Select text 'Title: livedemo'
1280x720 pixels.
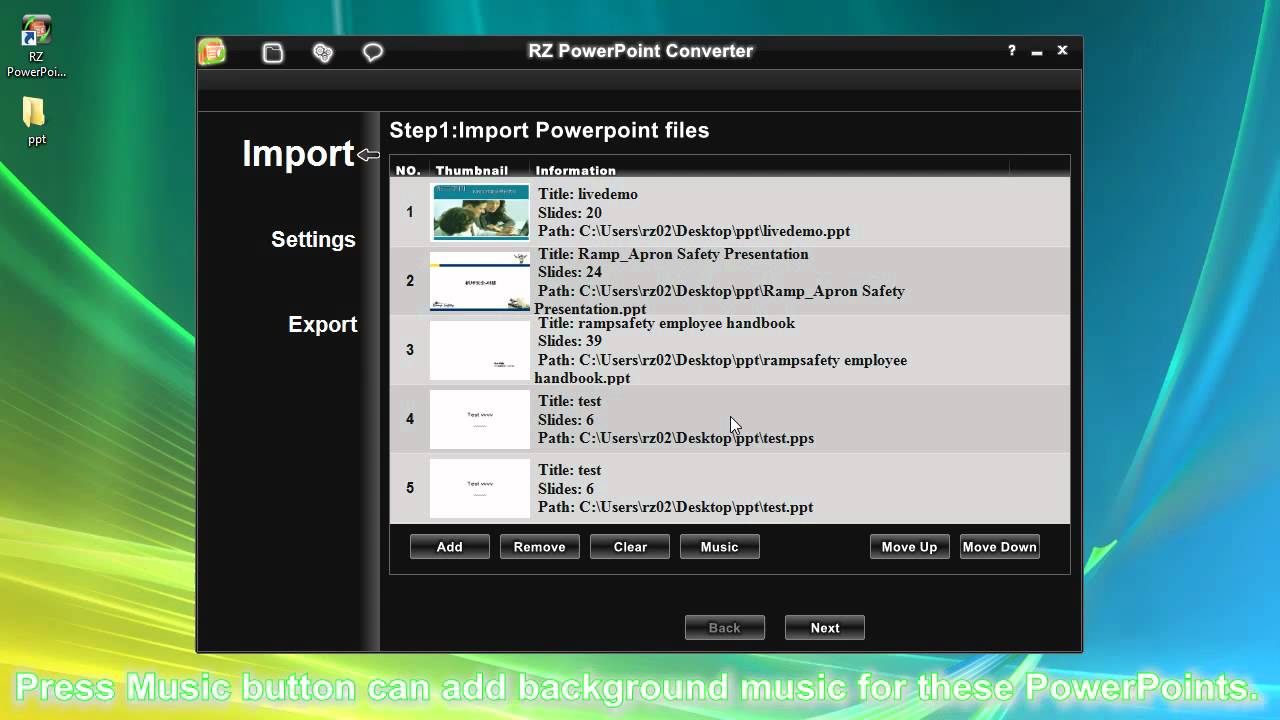(588, 194)
